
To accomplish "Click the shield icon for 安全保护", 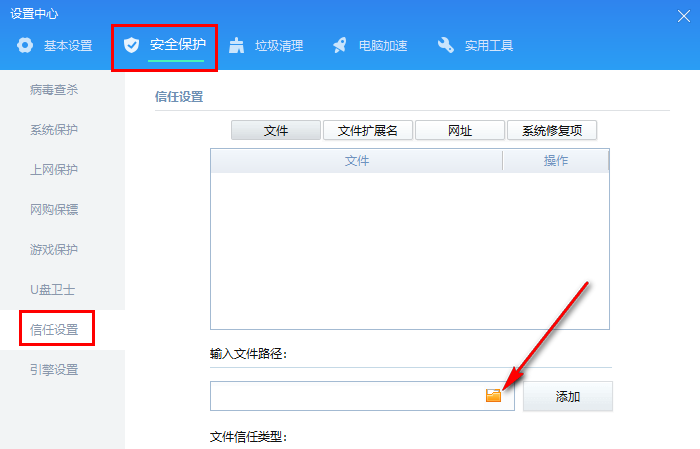I will 131,45.
